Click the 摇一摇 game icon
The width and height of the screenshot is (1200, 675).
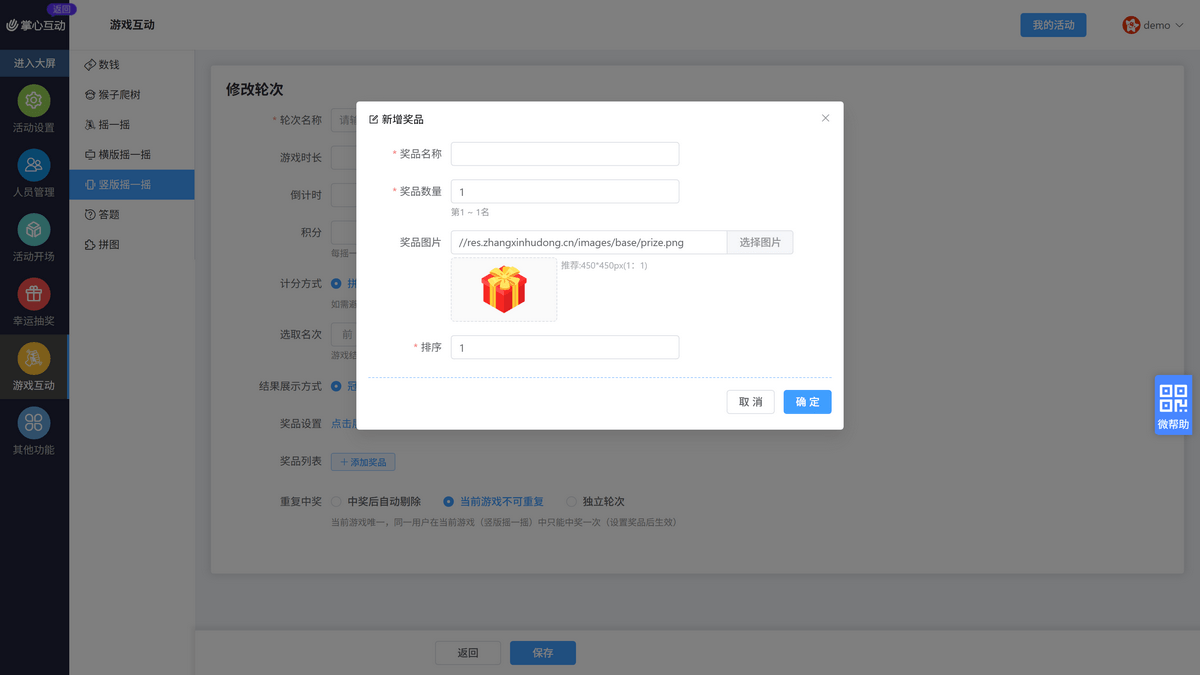(90, 125)
